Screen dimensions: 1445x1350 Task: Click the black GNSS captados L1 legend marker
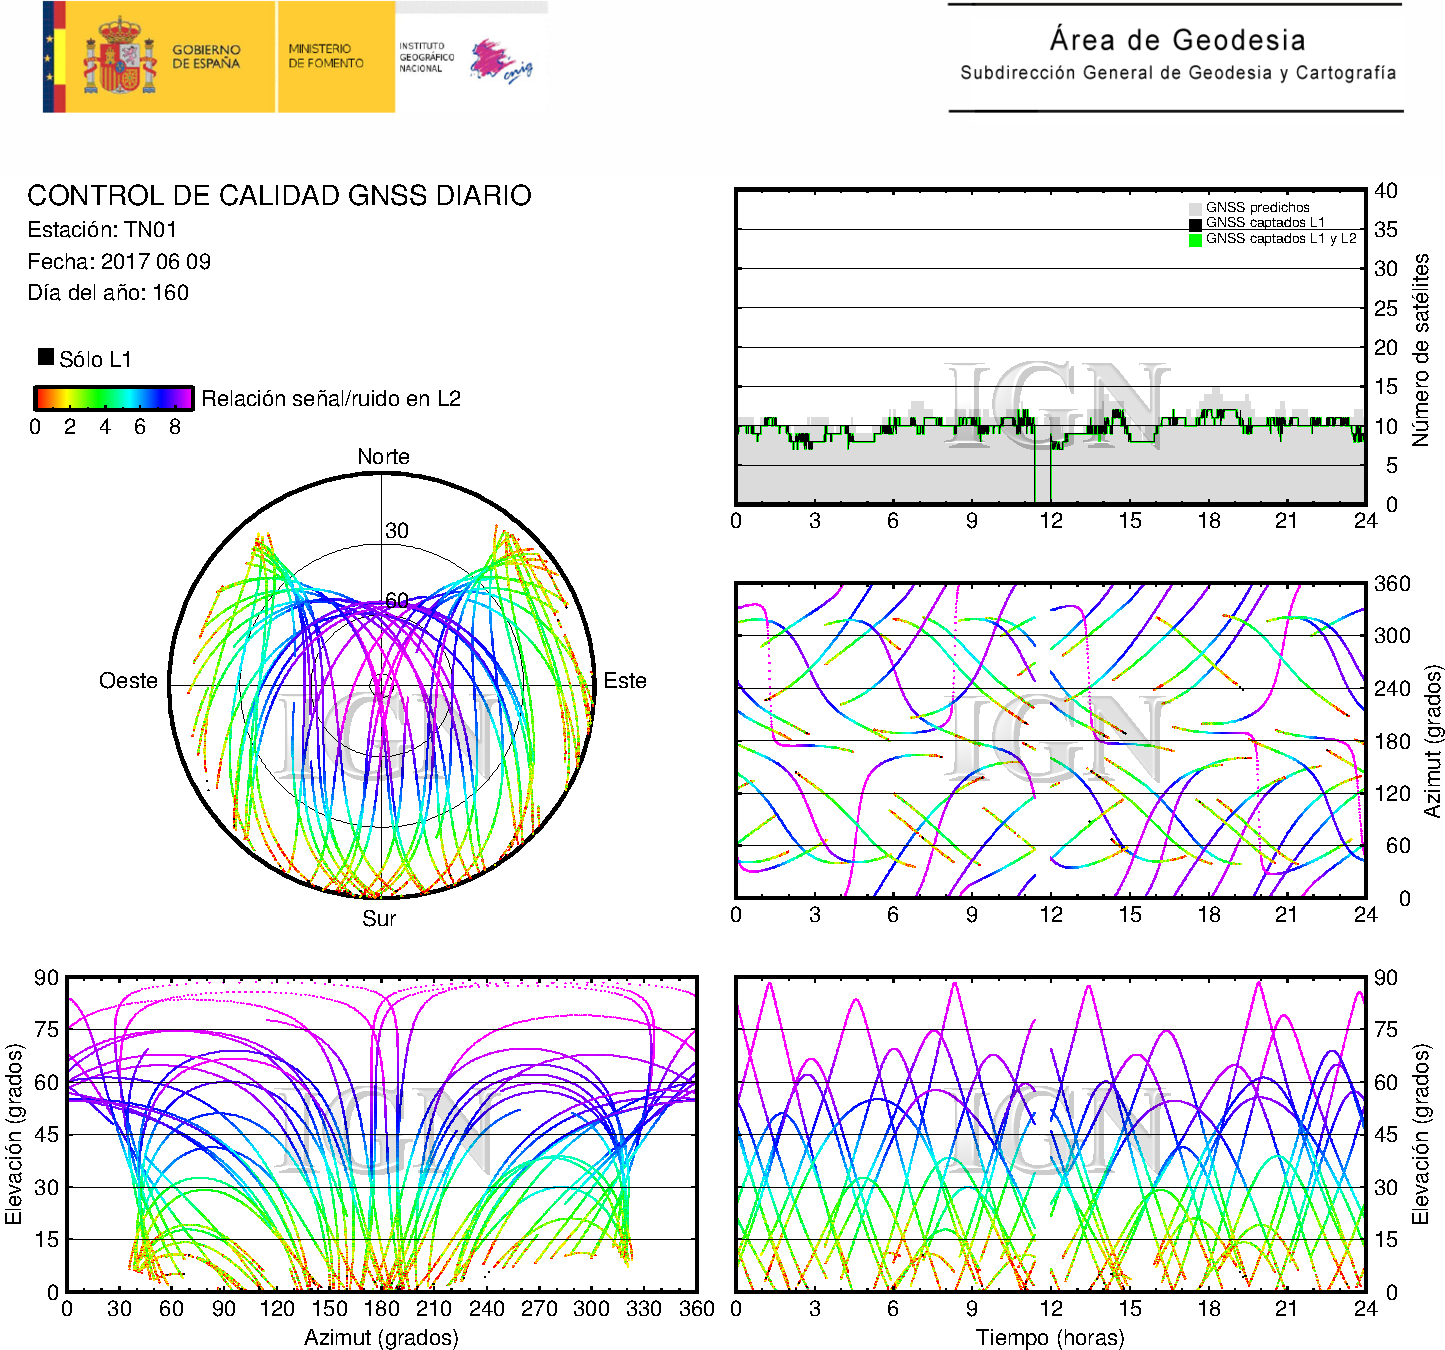pos(1195,224)
